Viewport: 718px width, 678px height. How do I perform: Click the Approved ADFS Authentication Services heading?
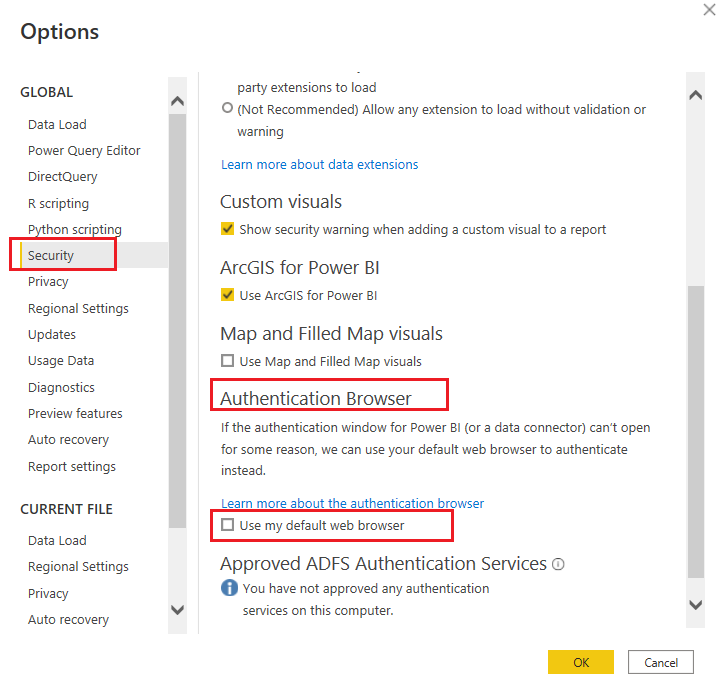coord(384,564)
